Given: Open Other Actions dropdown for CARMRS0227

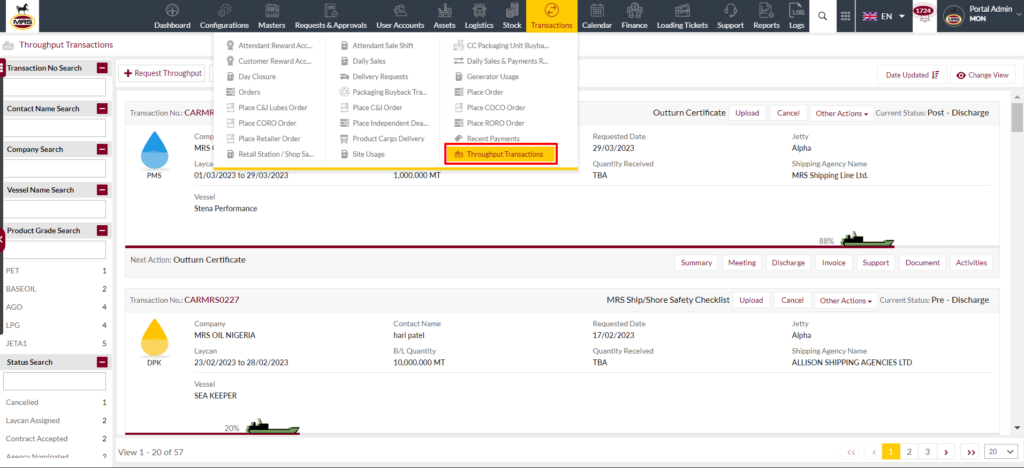Looking at the screenshot, I should [x=845, y=300].
